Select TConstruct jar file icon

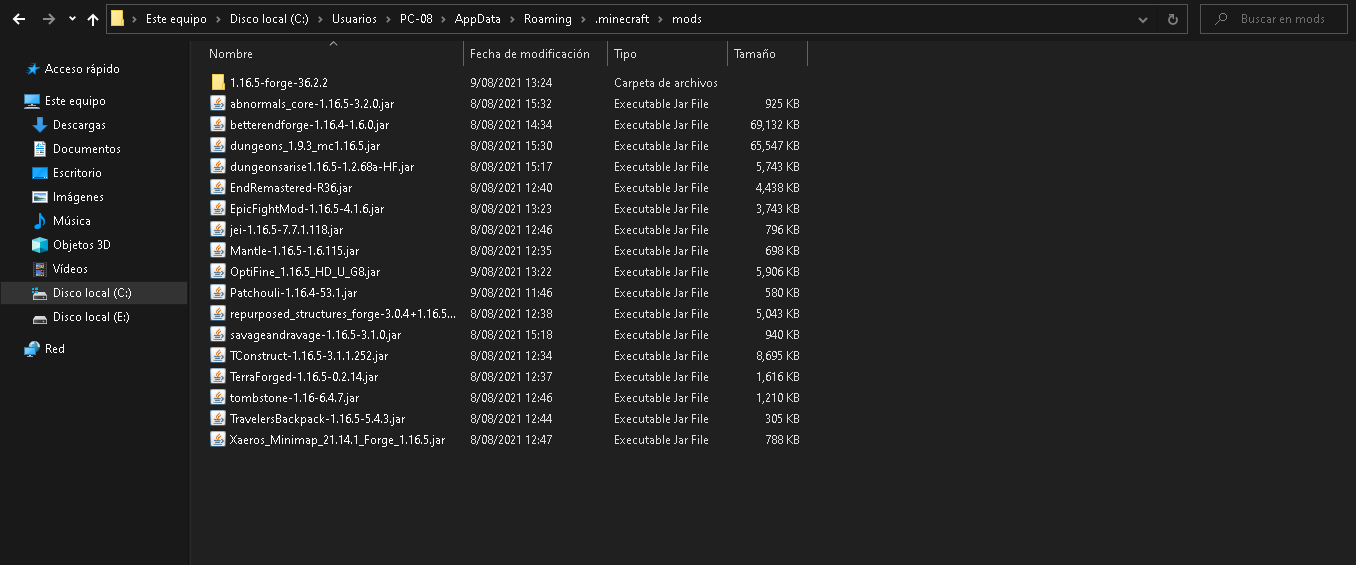tap(218, 355)
